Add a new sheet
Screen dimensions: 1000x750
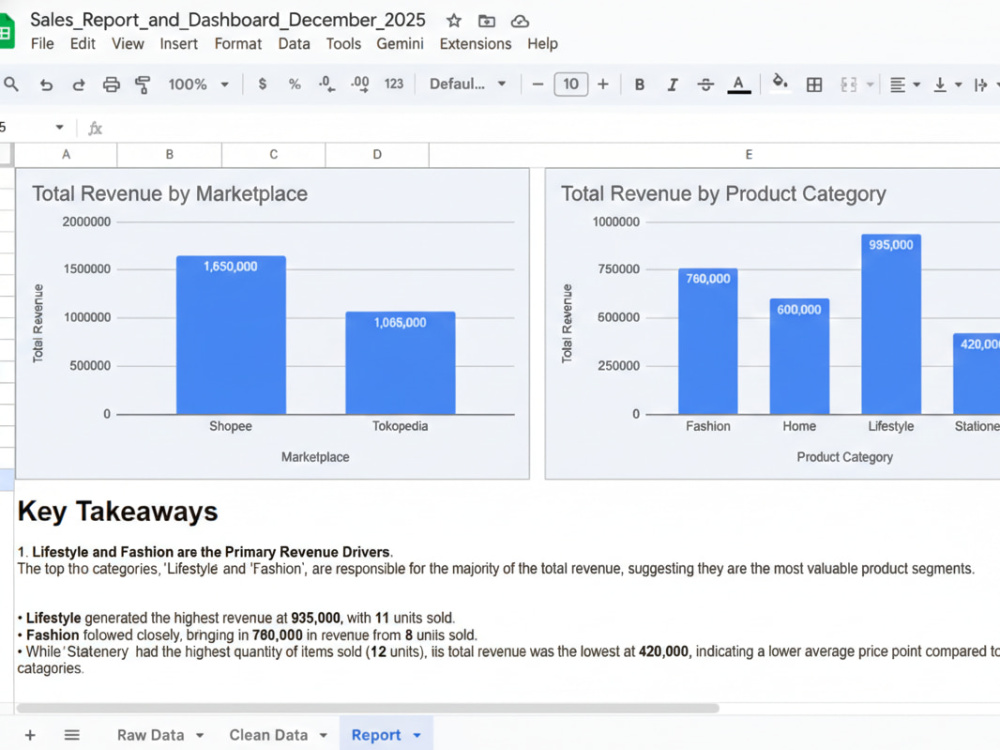click(x=30, y=735)
